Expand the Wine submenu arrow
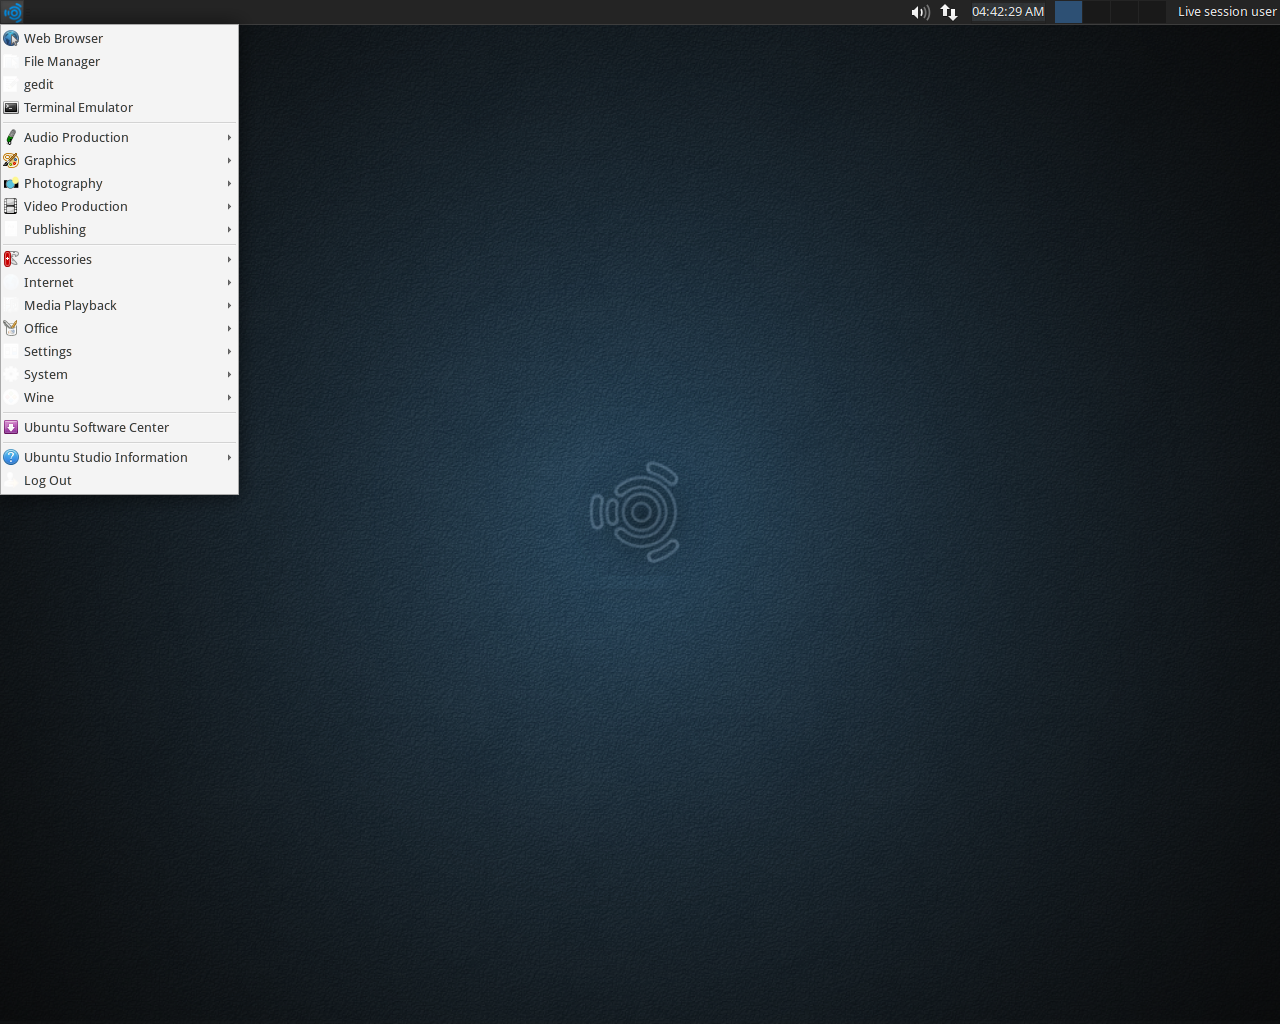 (x=229, y=397)
